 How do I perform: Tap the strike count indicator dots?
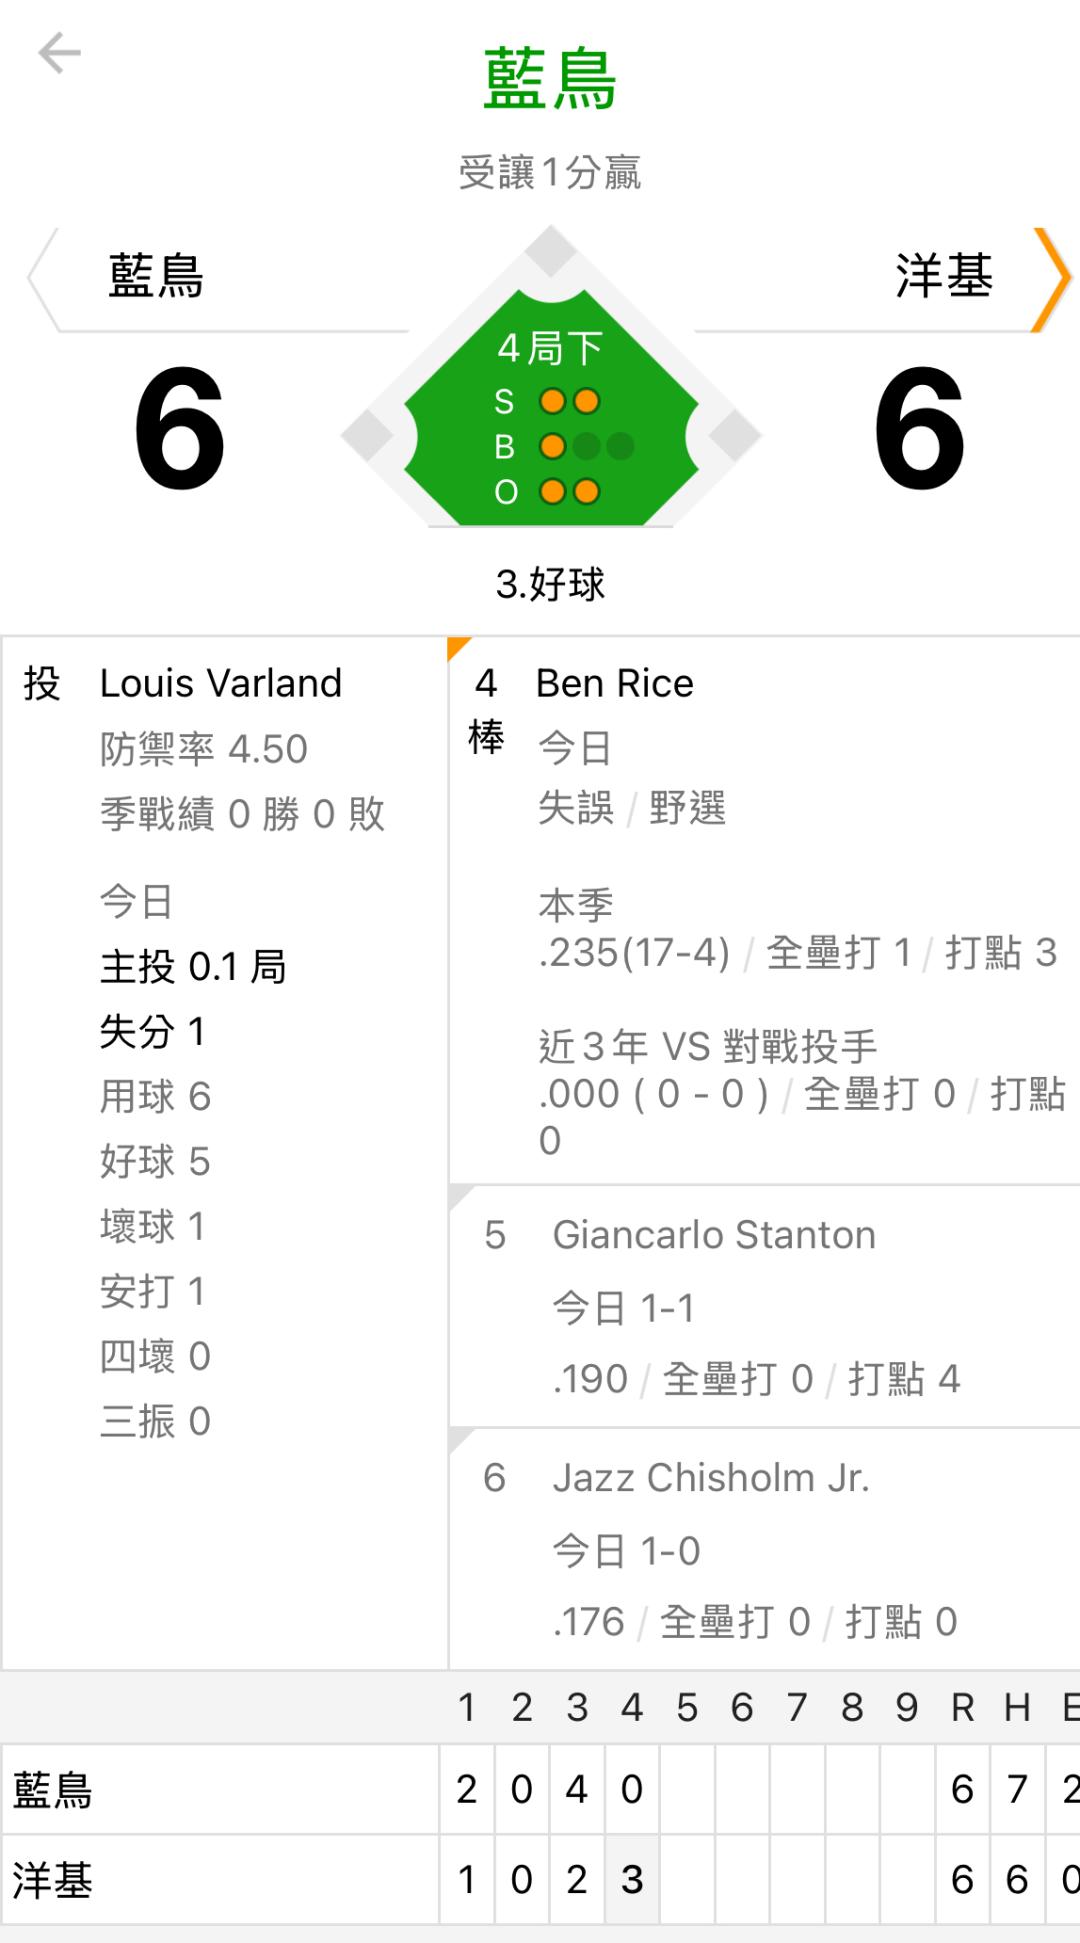pyautogui.click(x=569, y=402)
